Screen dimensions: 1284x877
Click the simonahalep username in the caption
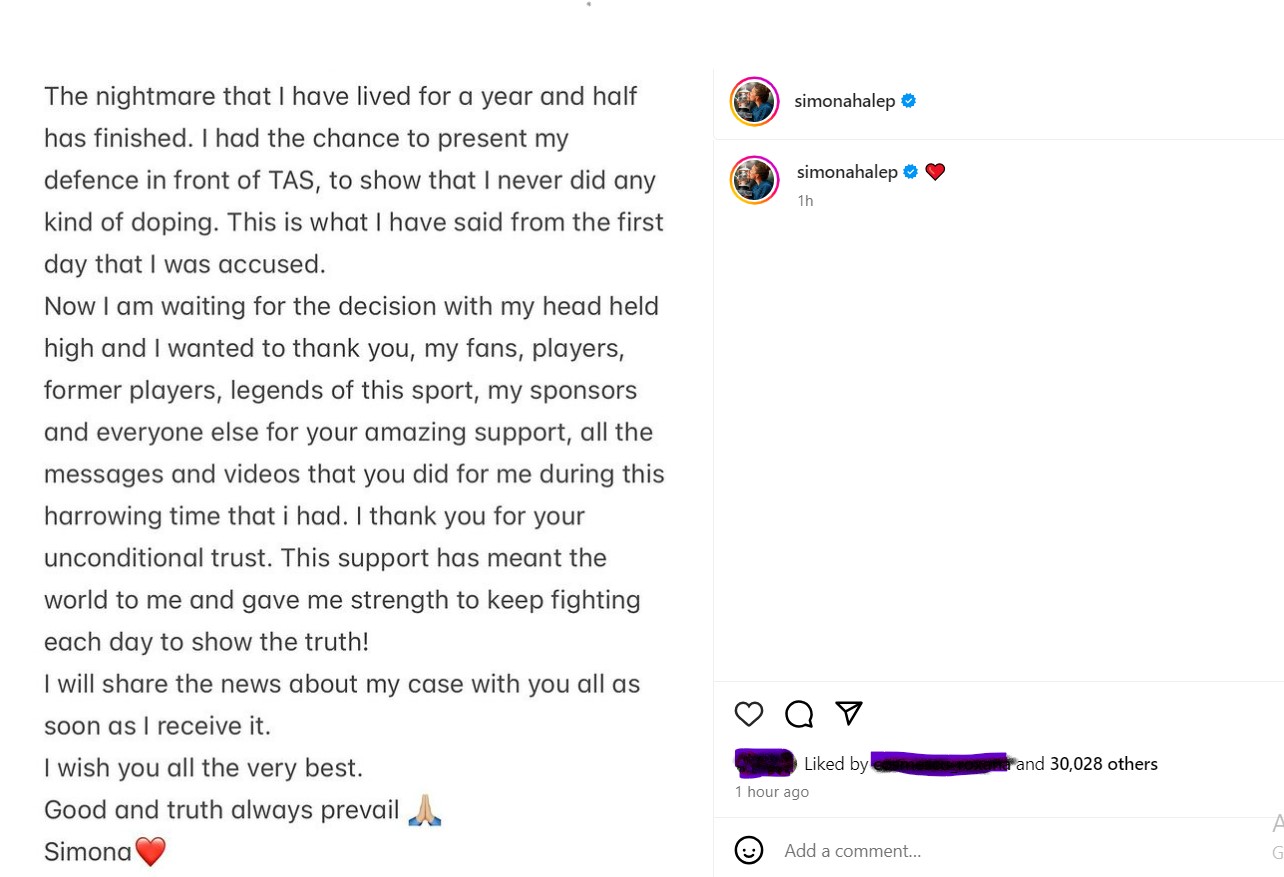(x=846, y=172)
